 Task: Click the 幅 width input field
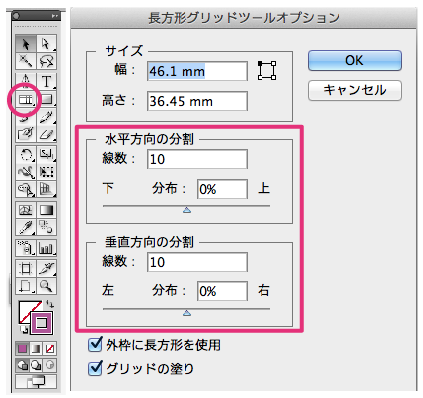point(197,71)
